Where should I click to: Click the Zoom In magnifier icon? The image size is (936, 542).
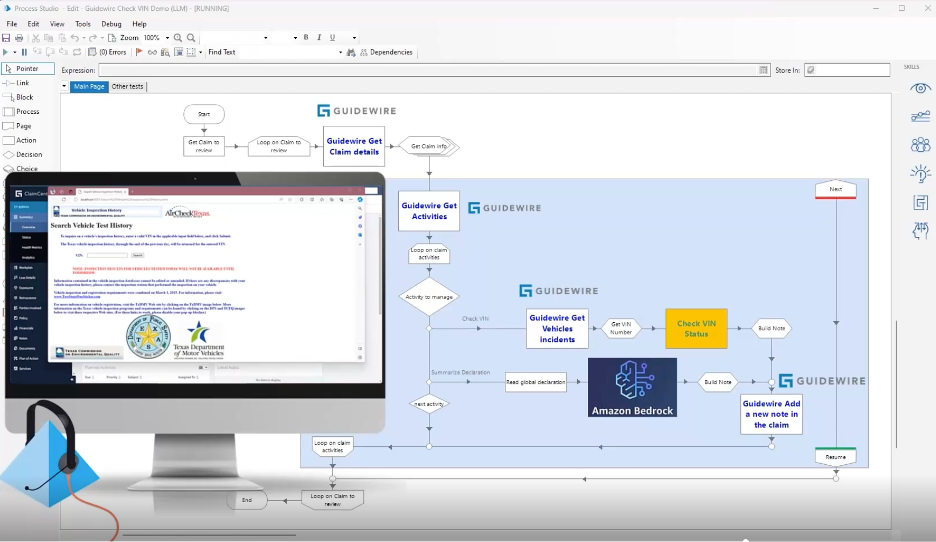[x=178, y=38]
